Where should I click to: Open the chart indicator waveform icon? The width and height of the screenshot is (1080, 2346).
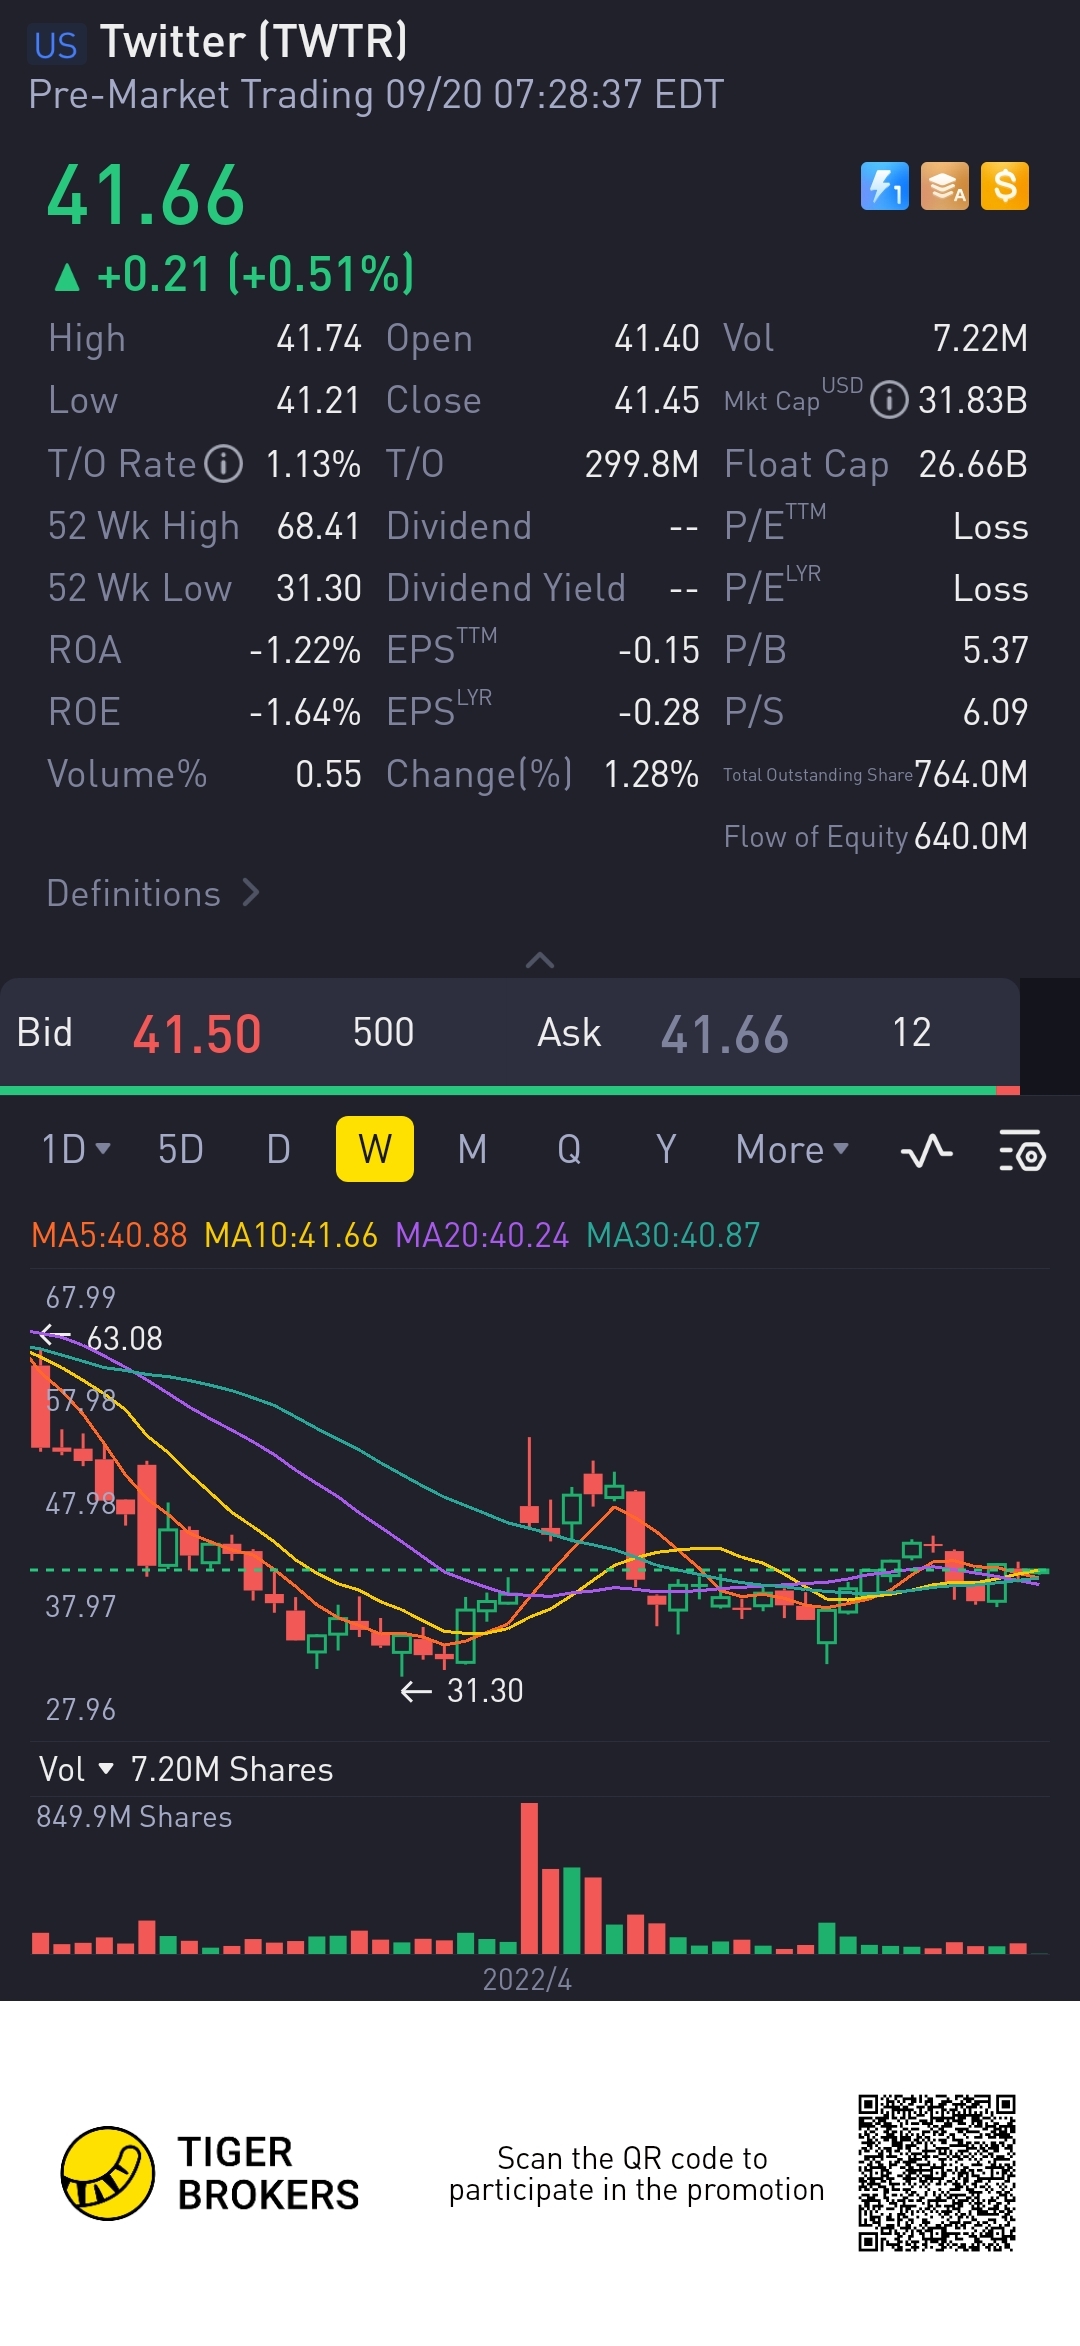[x=926, y=1151]
